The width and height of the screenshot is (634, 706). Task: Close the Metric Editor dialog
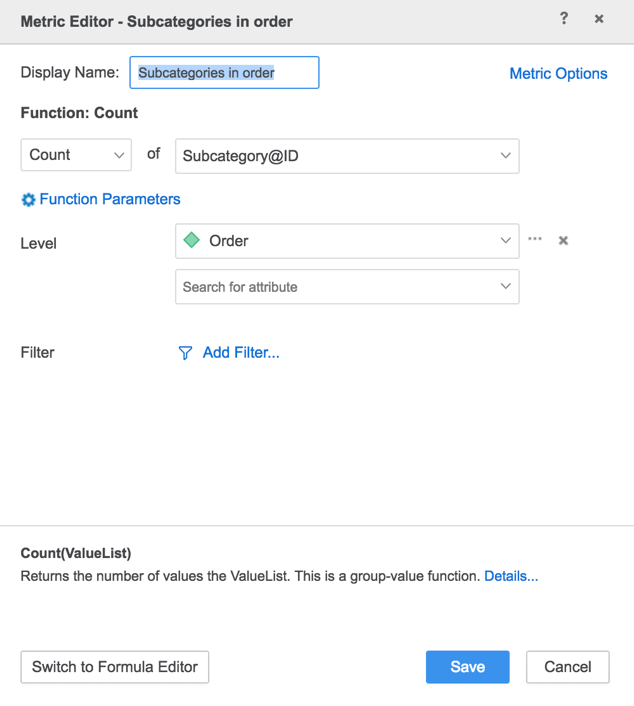pos(599,19)
